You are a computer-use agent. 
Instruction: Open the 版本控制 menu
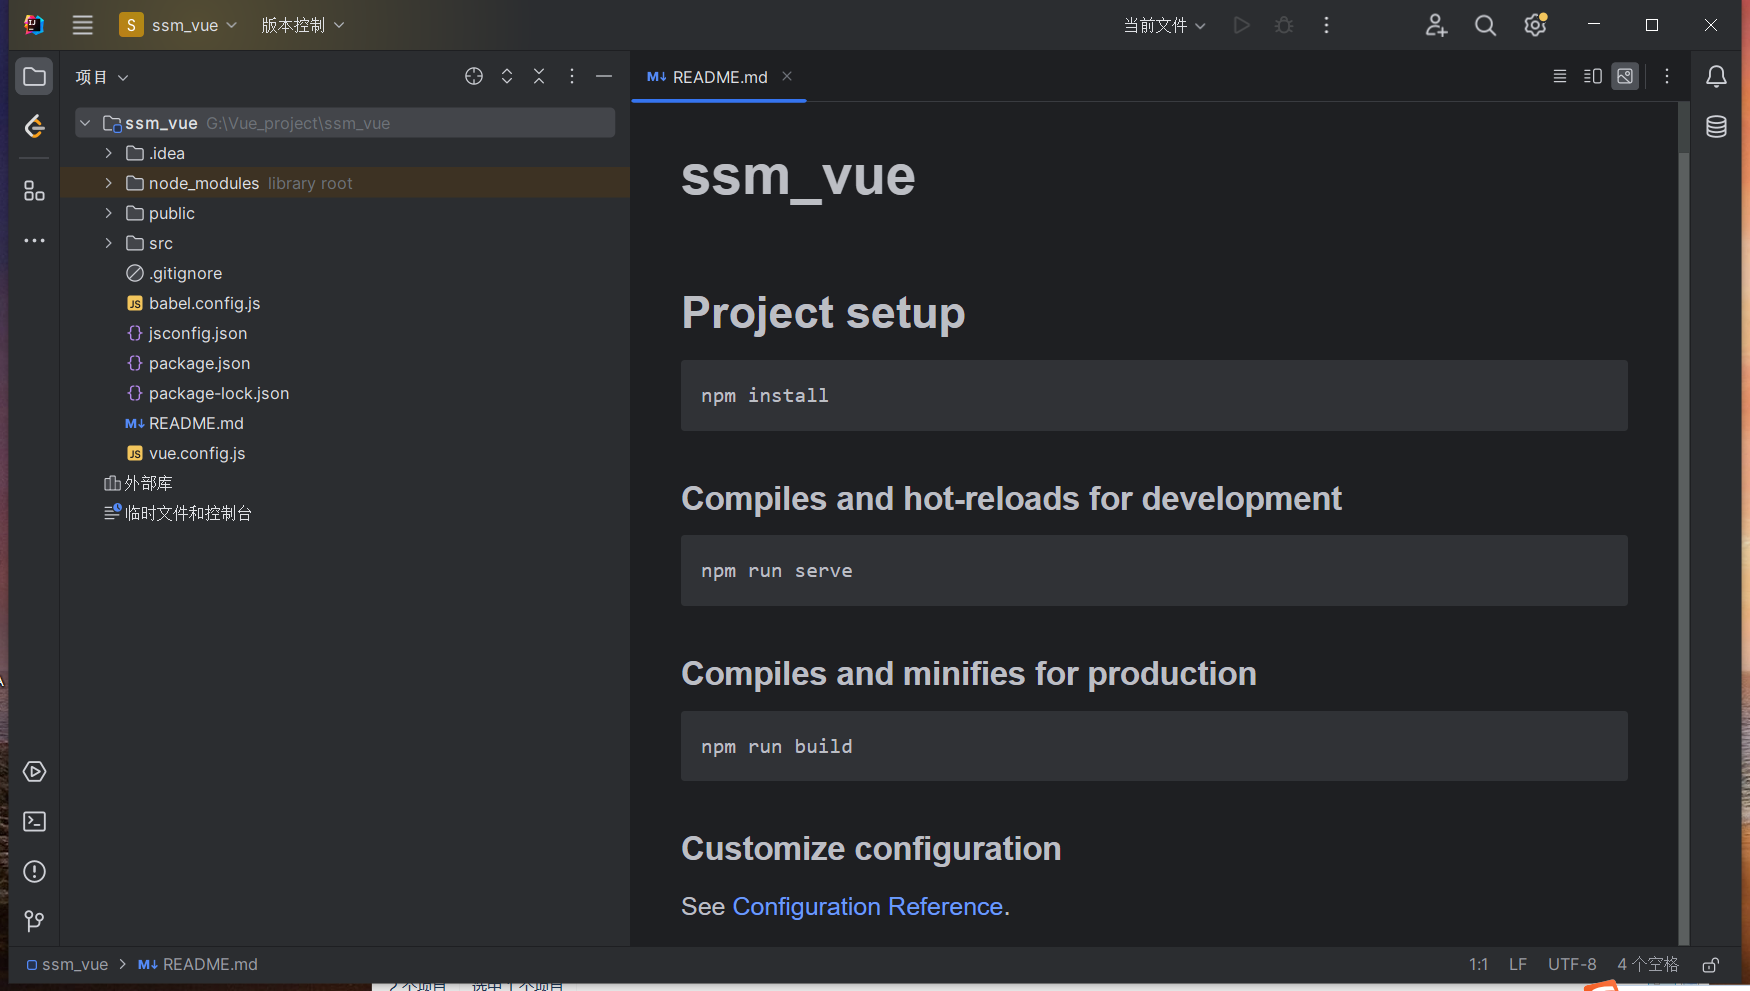pos(302,26)
